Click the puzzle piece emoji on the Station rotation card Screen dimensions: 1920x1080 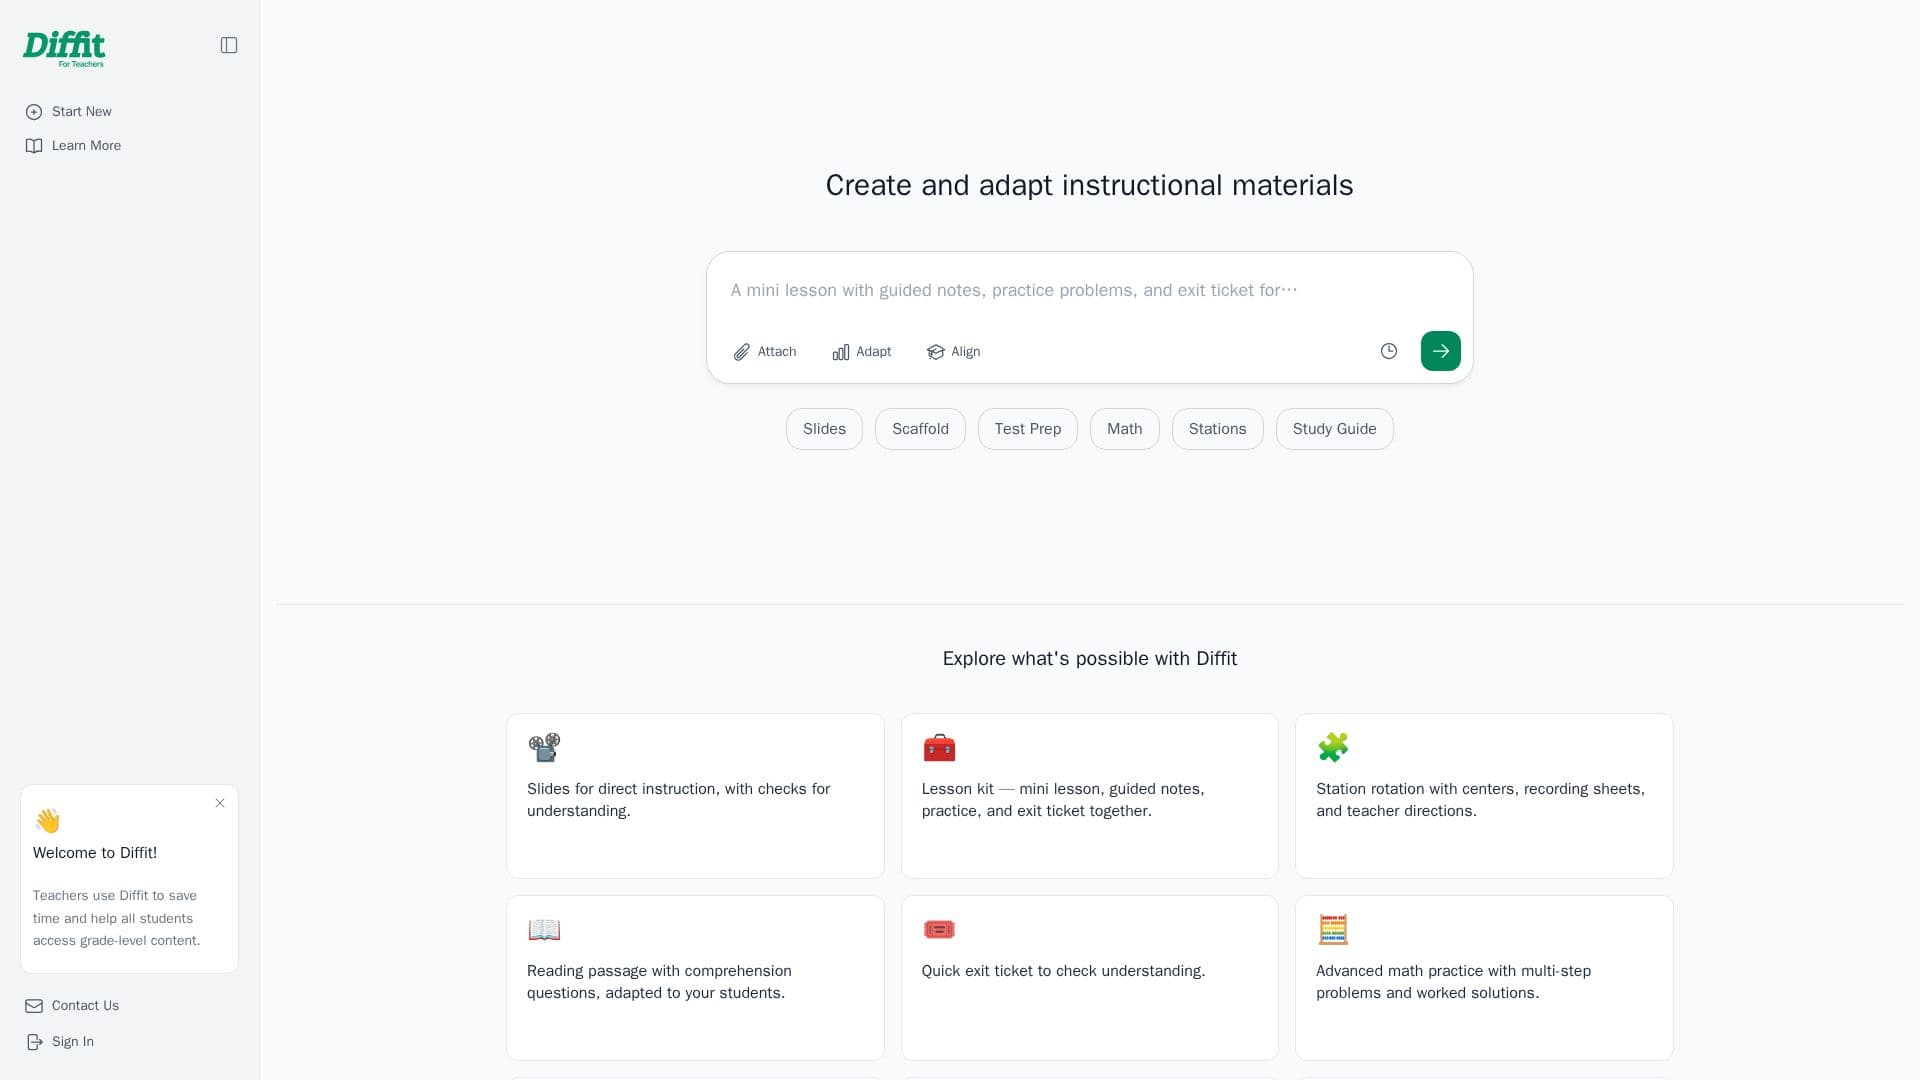[x=1333, y=747]
